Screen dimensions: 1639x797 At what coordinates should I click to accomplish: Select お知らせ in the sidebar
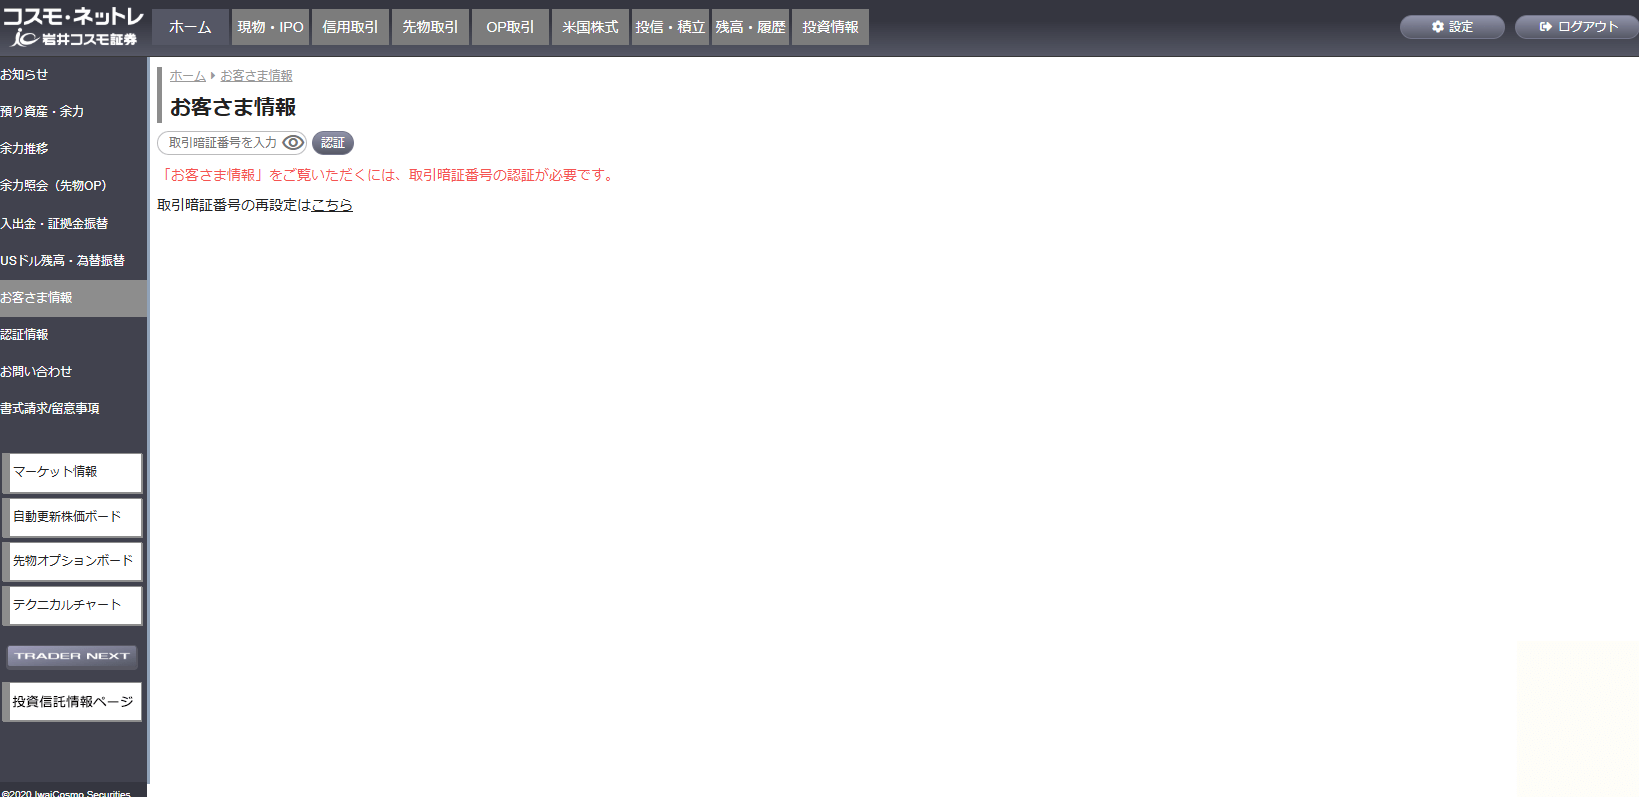click(24, 74)
